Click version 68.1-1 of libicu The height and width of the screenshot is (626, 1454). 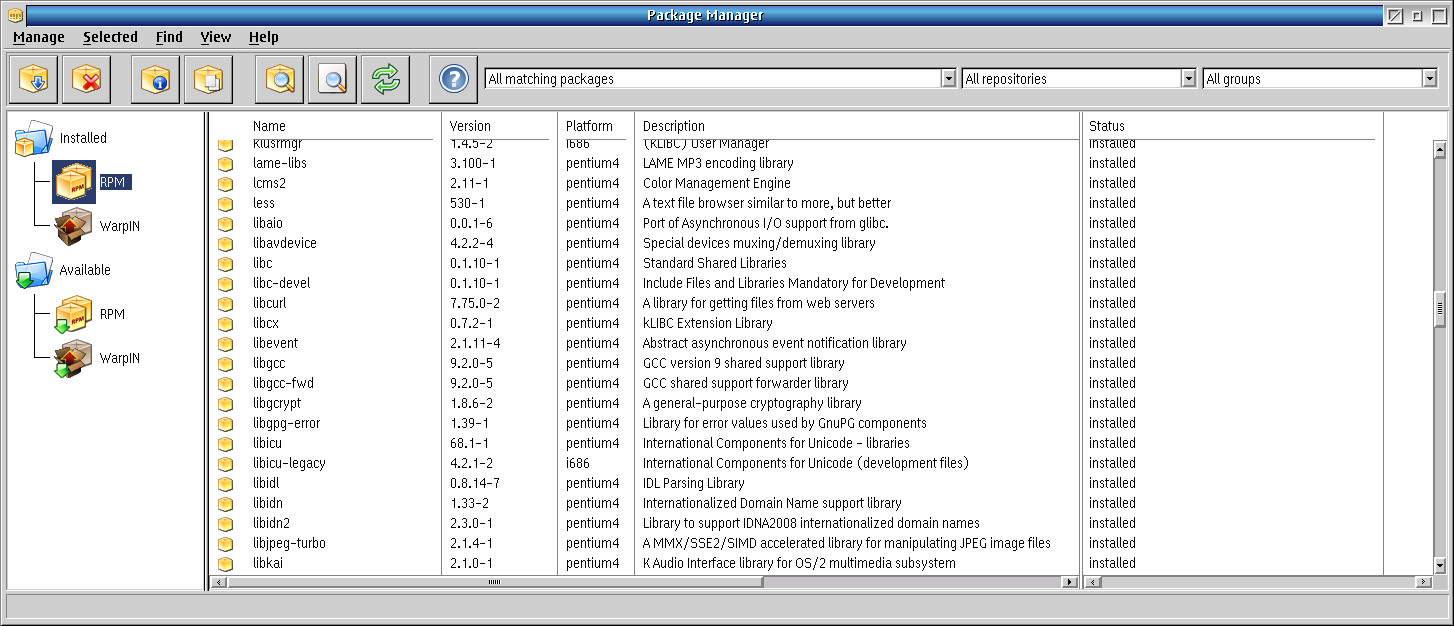[x=469, y=443]
